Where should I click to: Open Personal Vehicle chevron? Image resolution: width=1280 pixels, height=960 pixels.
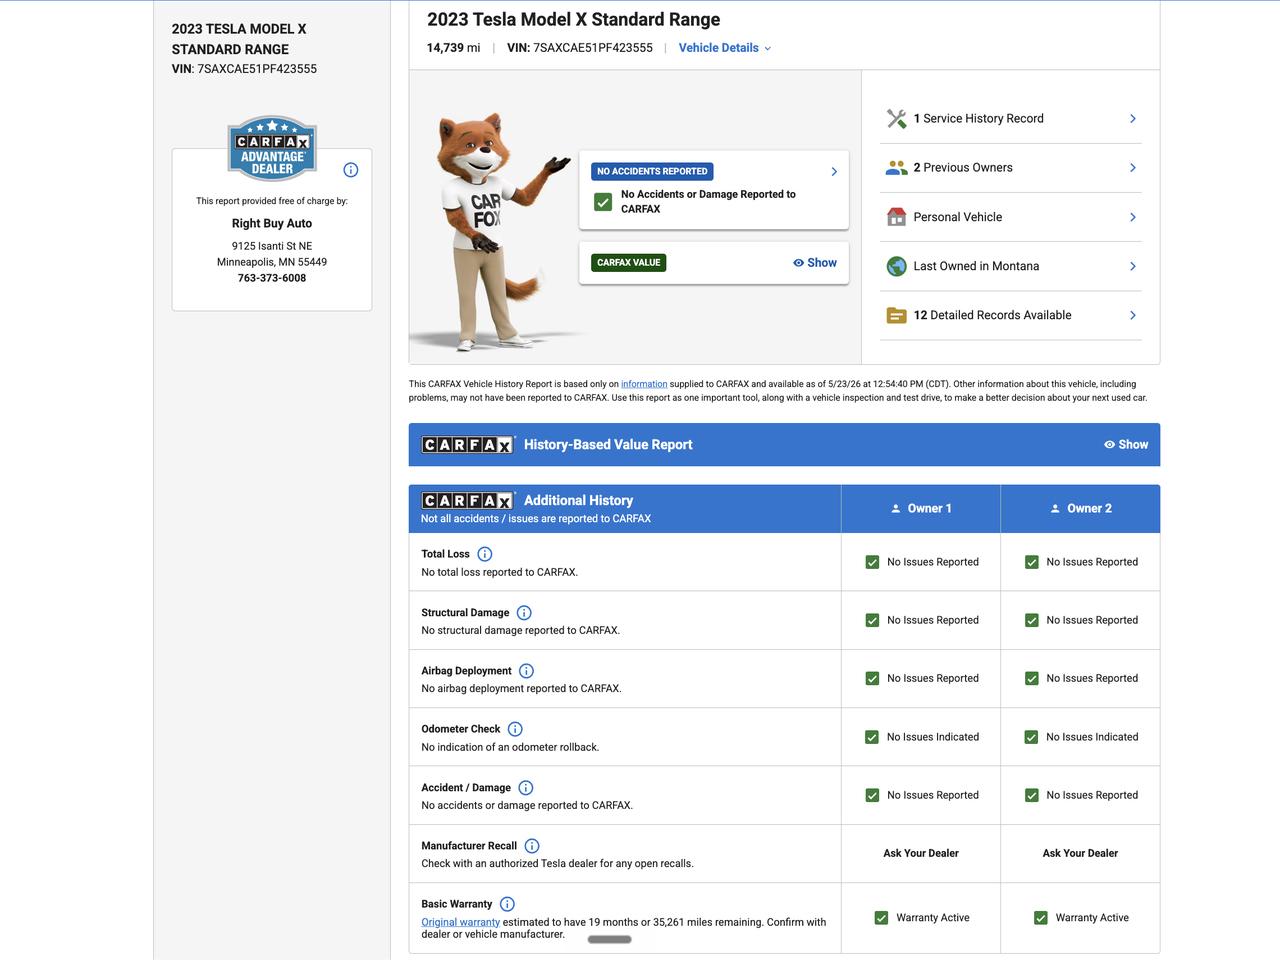pyautogui.click(x=1133, y=217)
